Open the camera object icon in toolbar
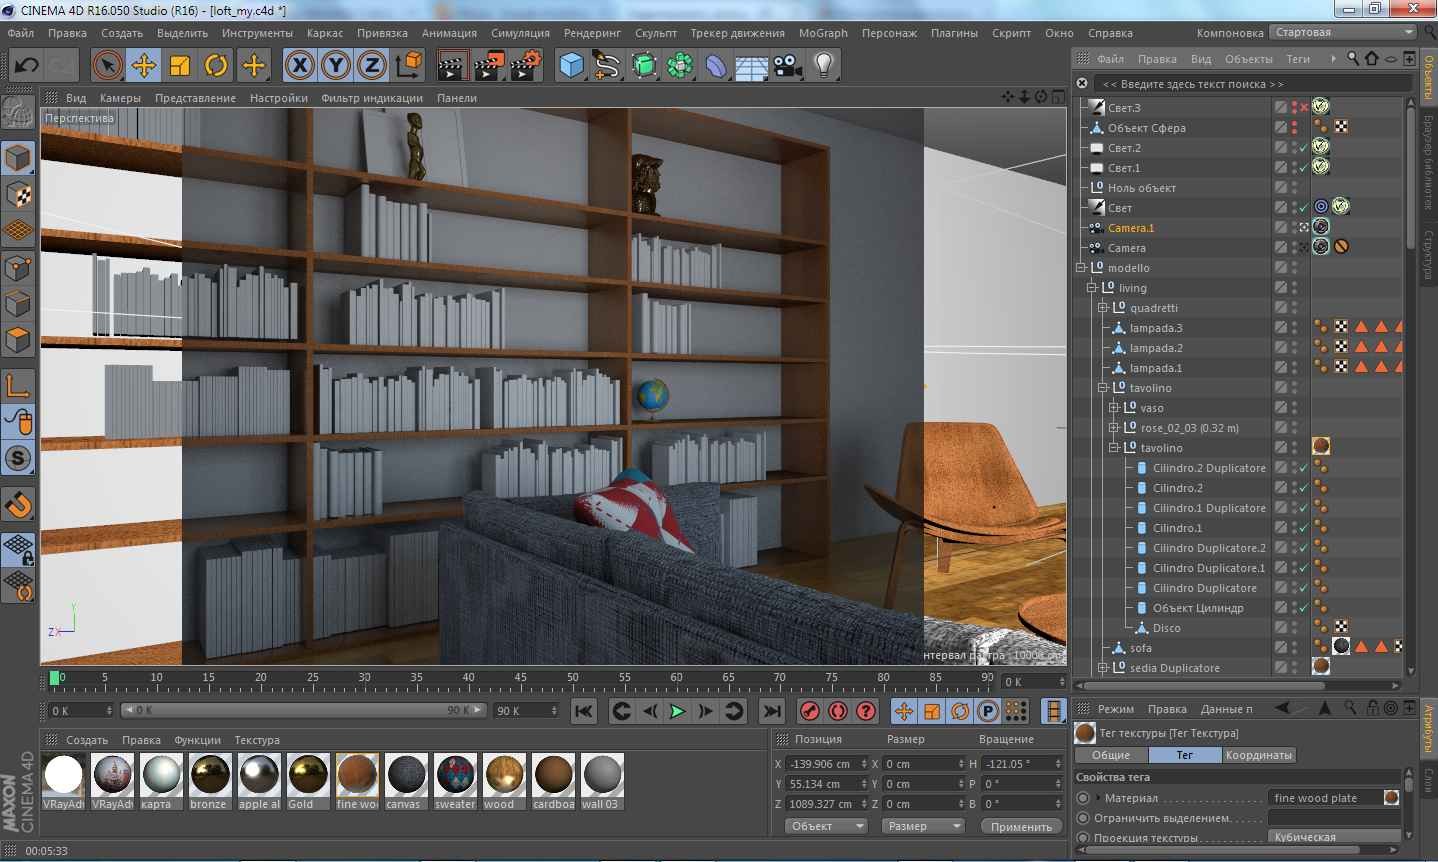 (788, 66)
